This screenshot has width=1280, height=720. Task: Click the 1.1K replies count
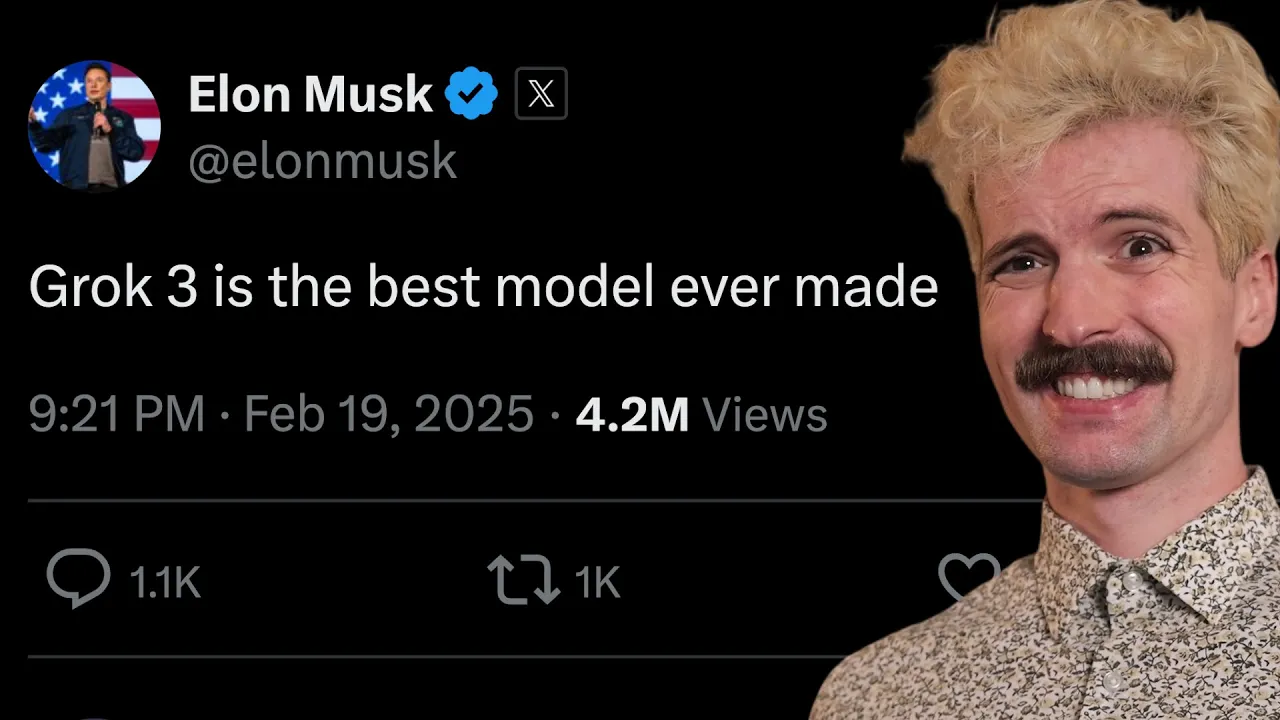click(x=165, y=582)
